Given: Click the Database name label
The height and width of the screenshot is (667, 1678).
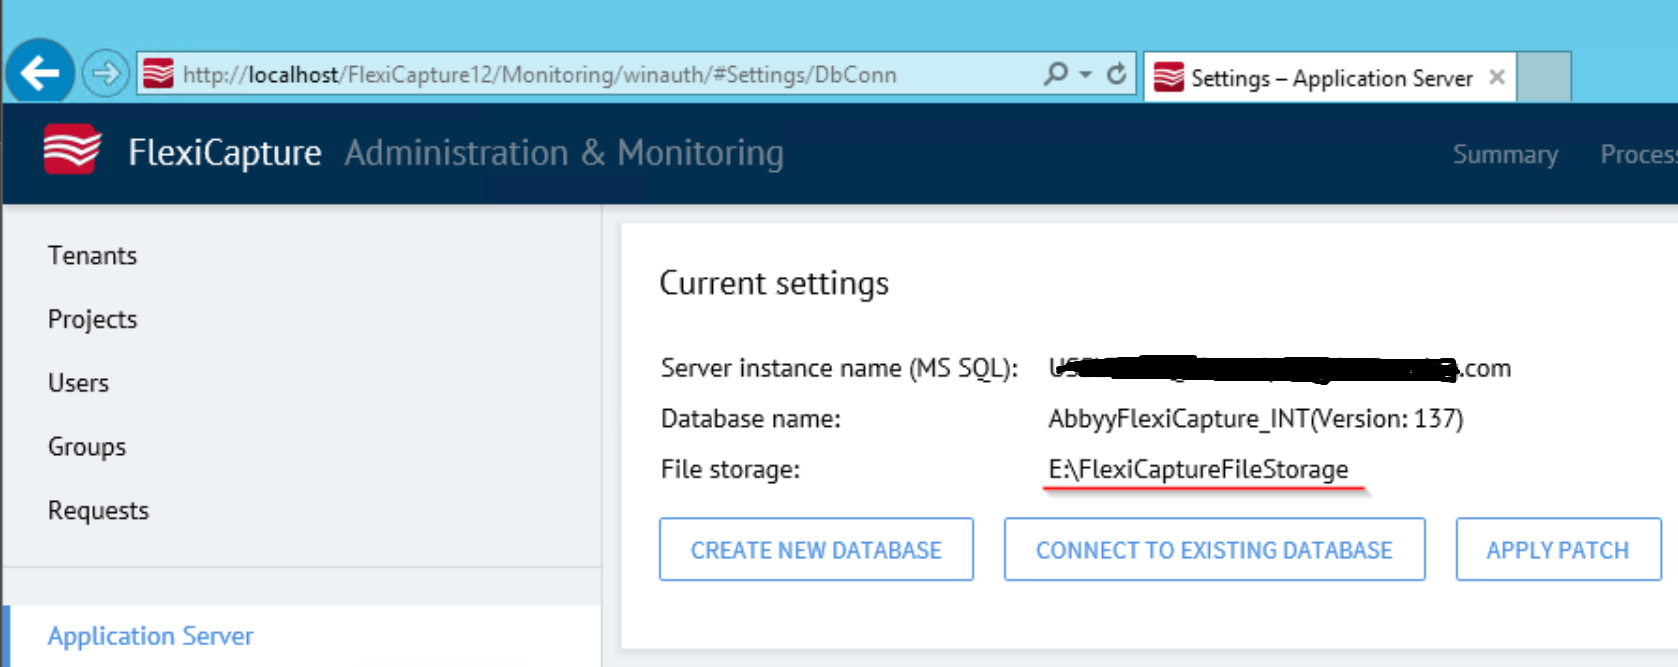Looking at the screenshot, I should click(750, 418).
